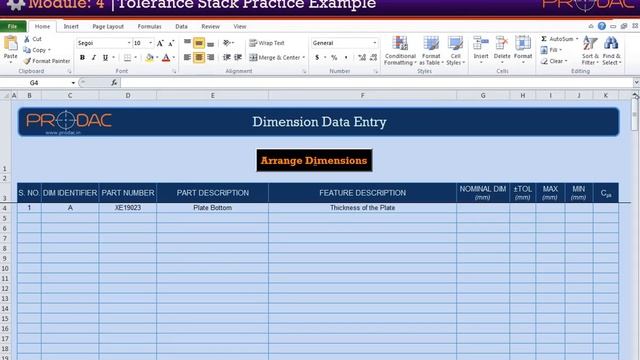This screenshot has width=640, height=360.
Task: Open Format as Table gallery
Action: [x=431, y=51]
